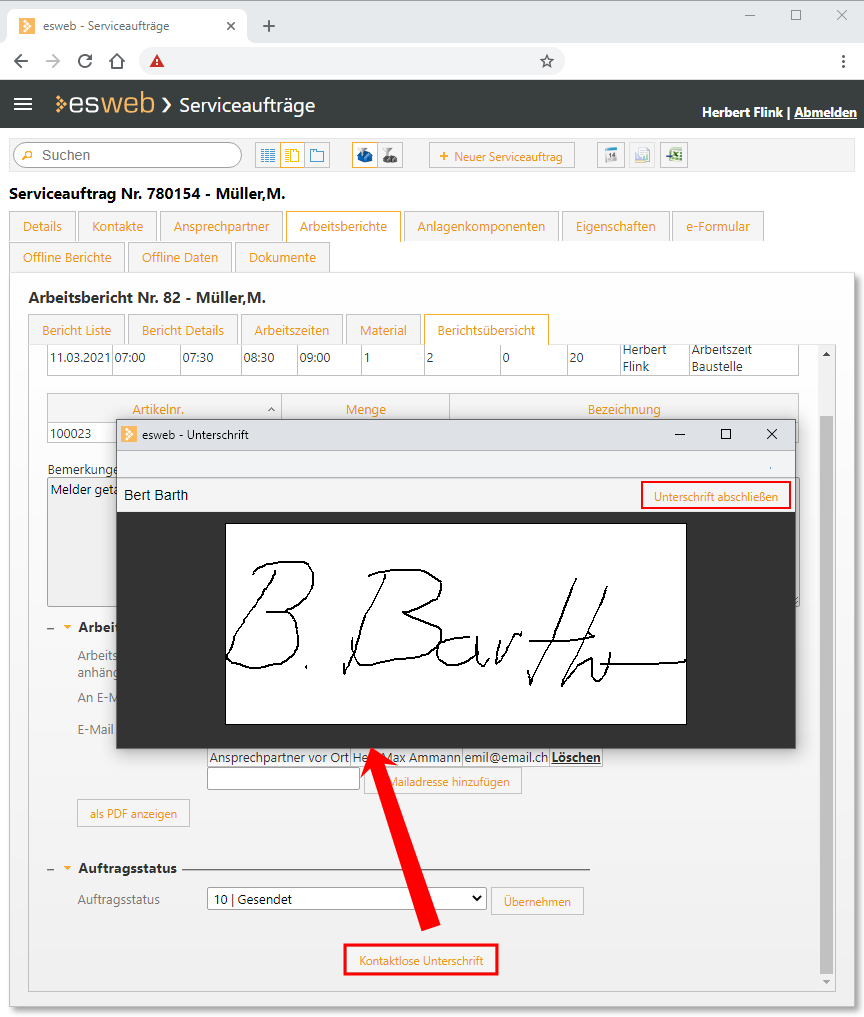Switch to Material subtab
The image size is (864, 1017).
[383, 330]
